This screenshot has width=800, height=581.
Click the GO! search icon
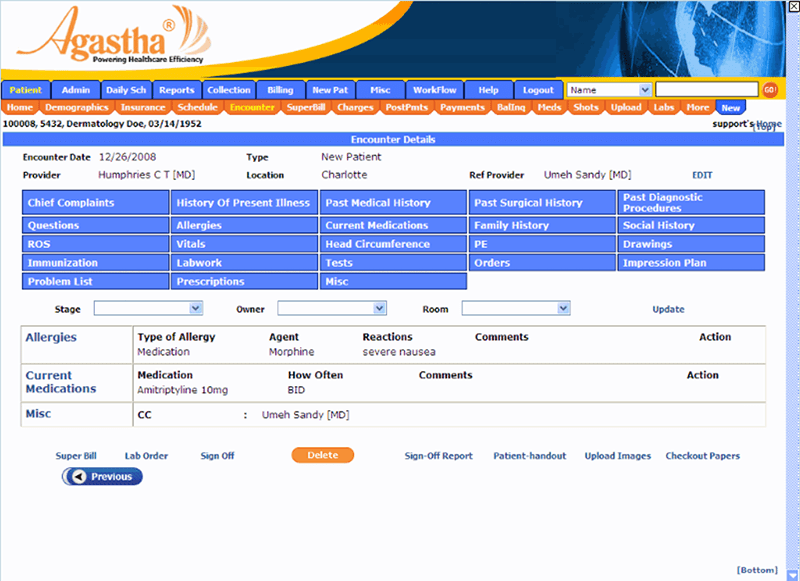point(768,89)
